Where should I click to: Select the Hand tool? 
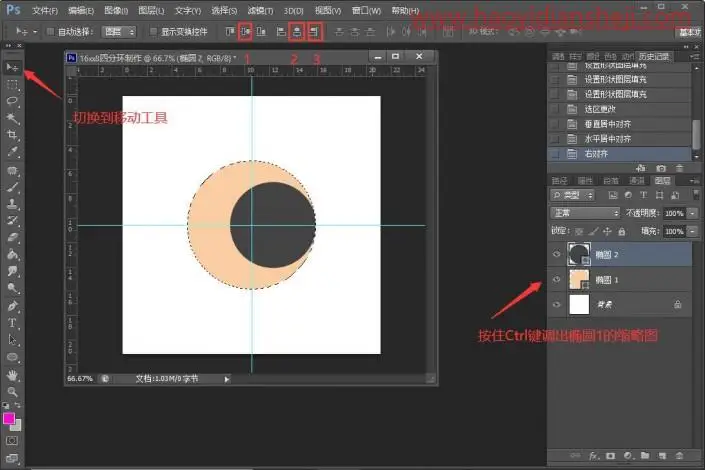(x=12, y=375)
